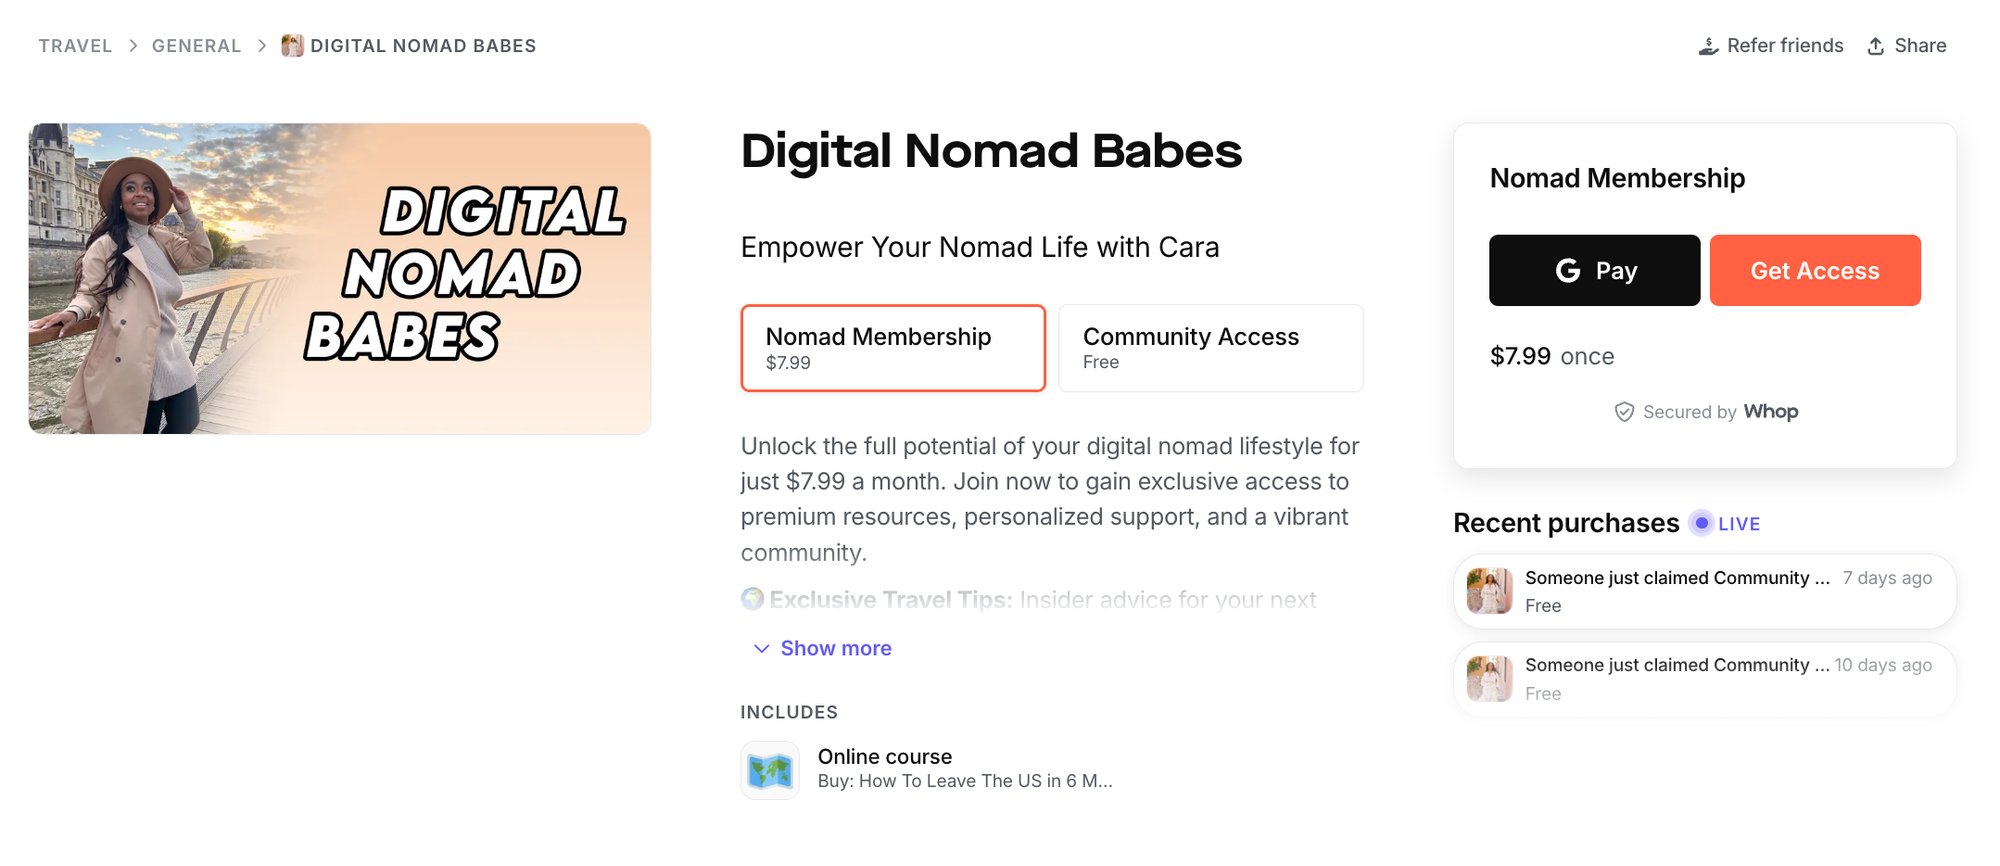Click the Share icon in the top right
This screenshot has height=866, width=2000.
(1875, 45)
